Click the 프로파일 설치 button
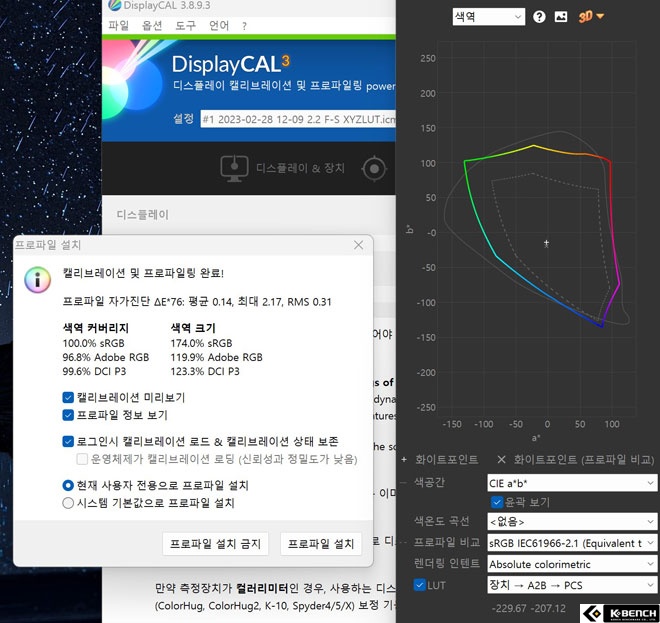Viewport: 660px width, 623px height. pos(321,544)
